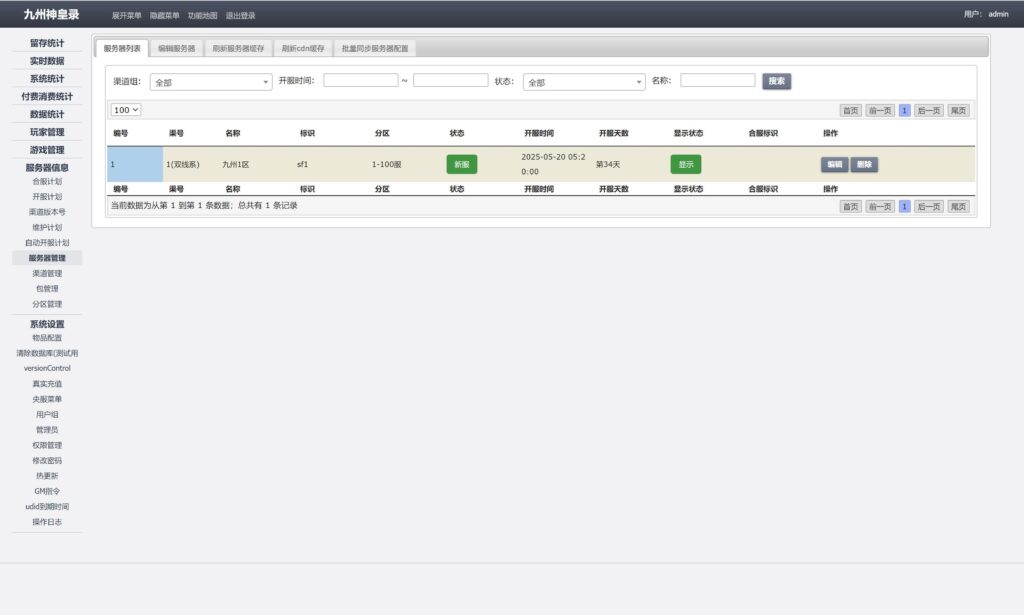Switch to the 刷新服务器缓存 tab
Screen dimensions: 1024x615
pos(238,48)
